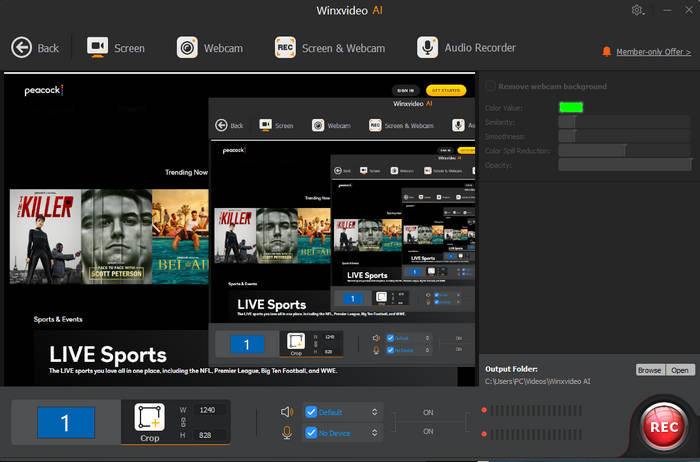Click the Get Started button in preview
Screen dimensions: 700x462
tap(446, 90)
